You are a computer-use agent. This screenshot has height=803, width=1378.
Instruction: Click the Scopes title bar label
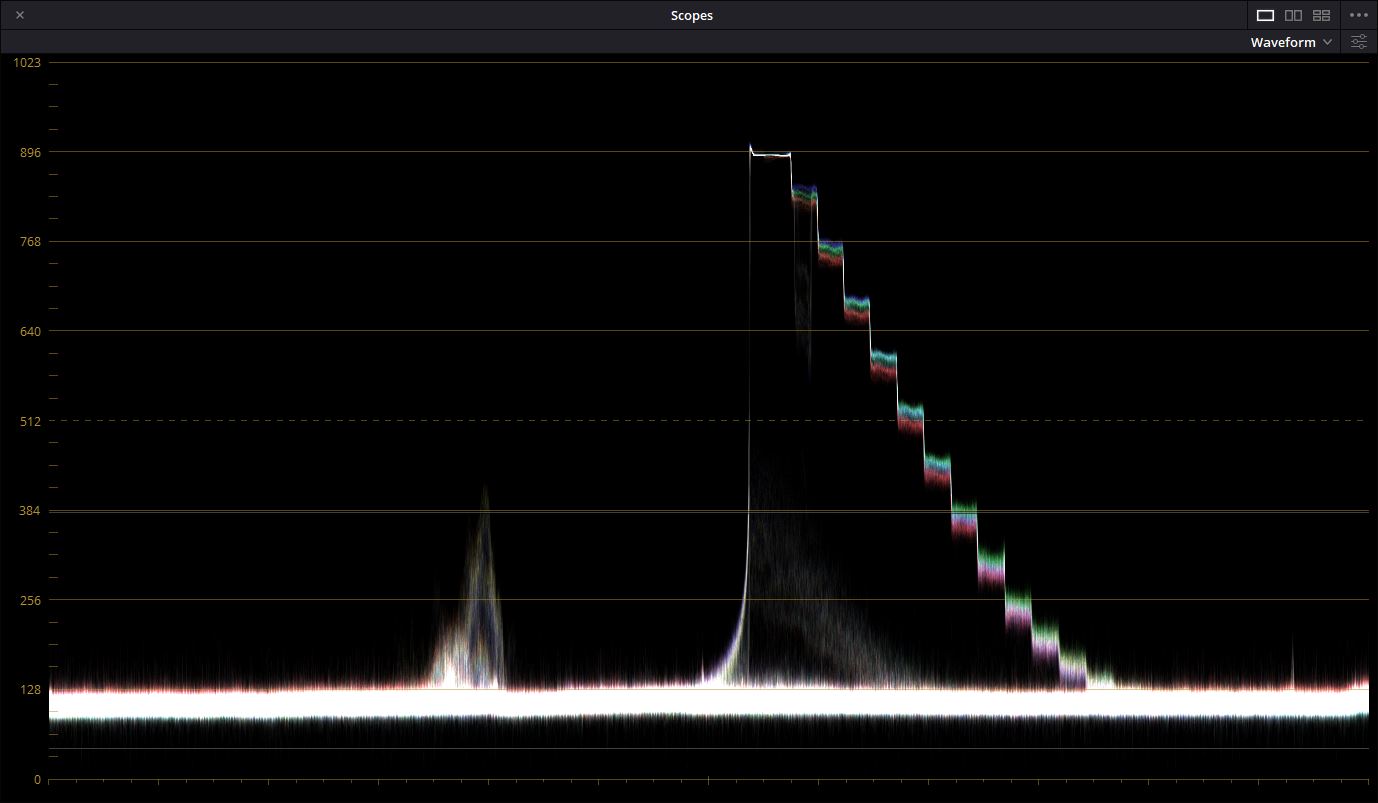[691, 15]
